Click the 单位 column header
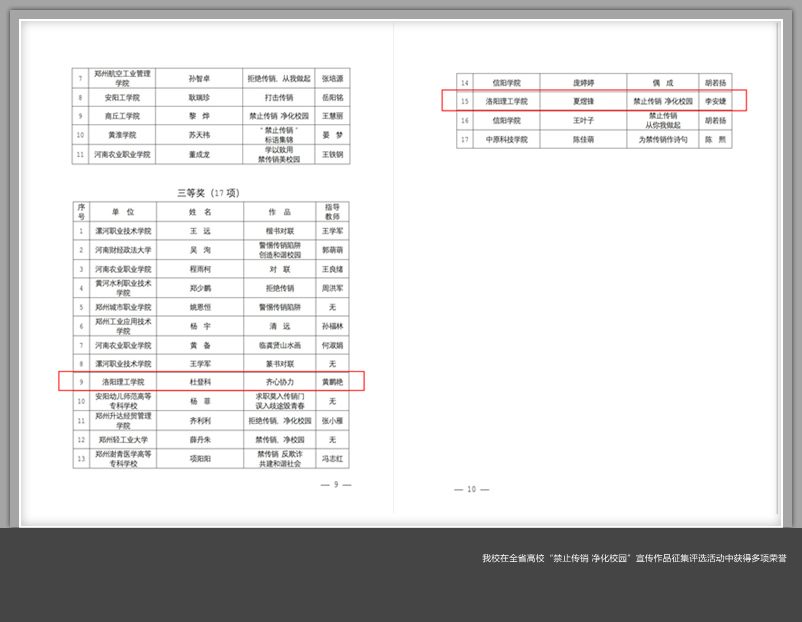Screen dimensions: 802x622 [122, 212]
